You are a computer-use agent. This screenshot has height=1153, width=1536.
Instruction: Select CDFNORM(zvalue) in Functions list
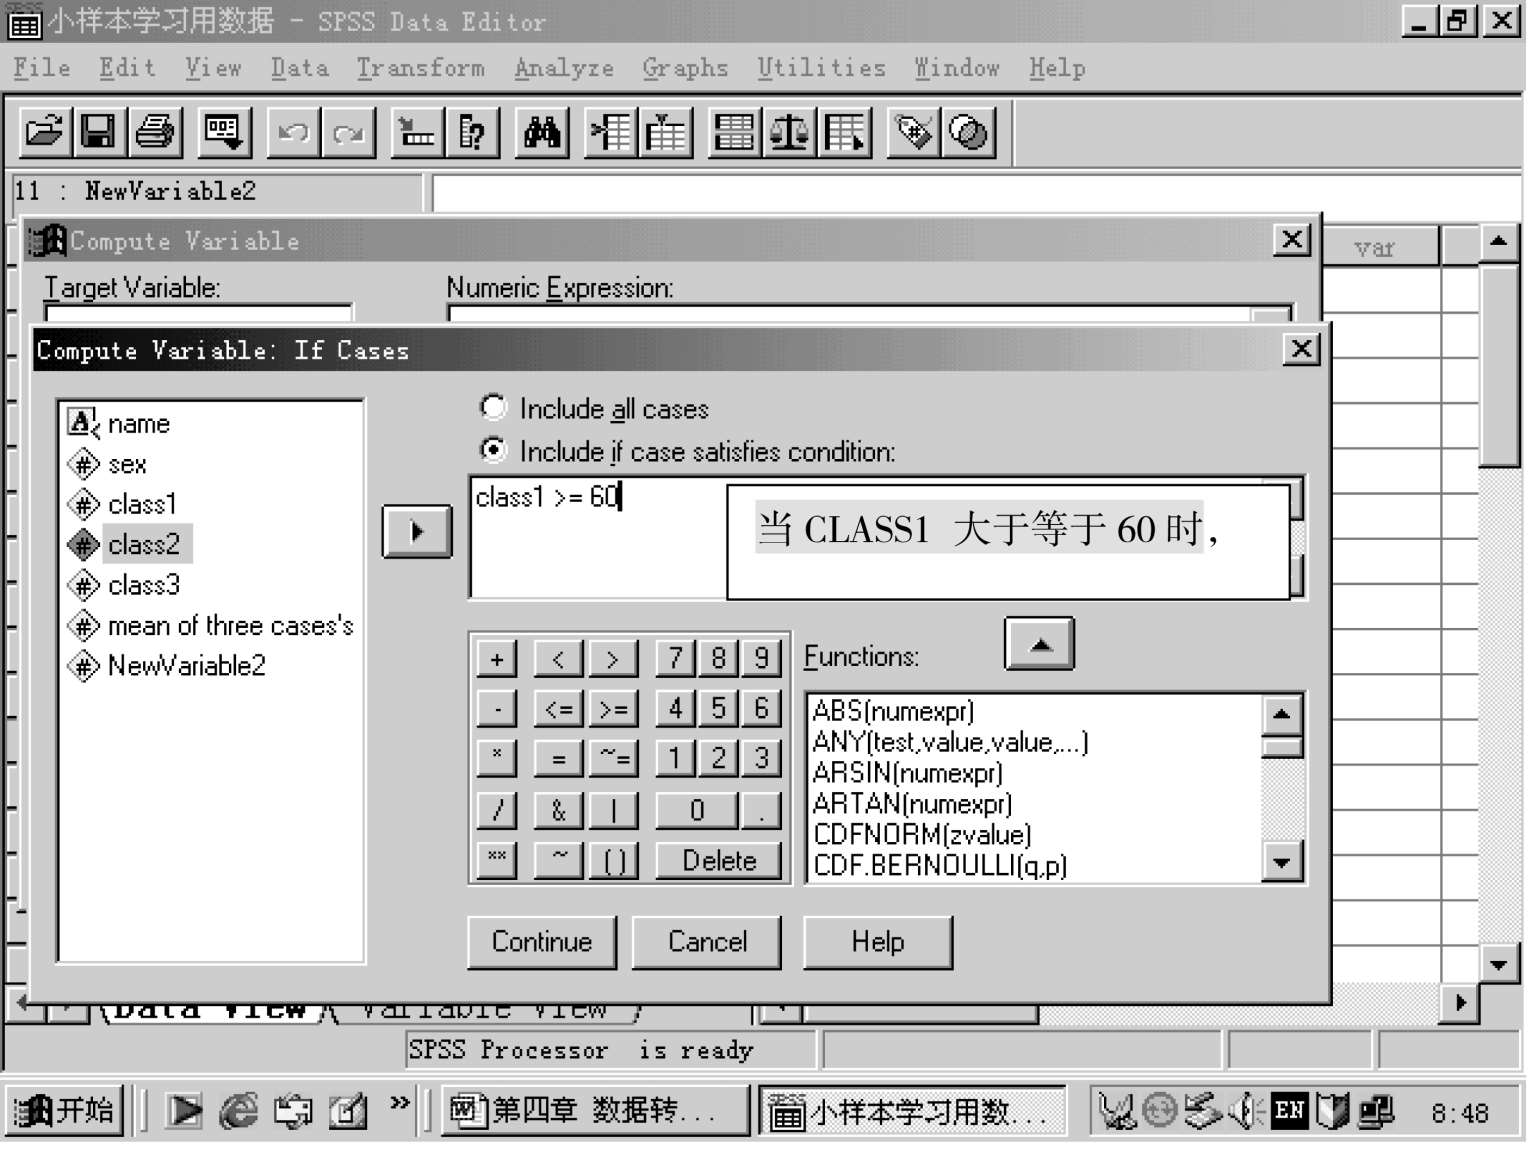pos(922,834)
